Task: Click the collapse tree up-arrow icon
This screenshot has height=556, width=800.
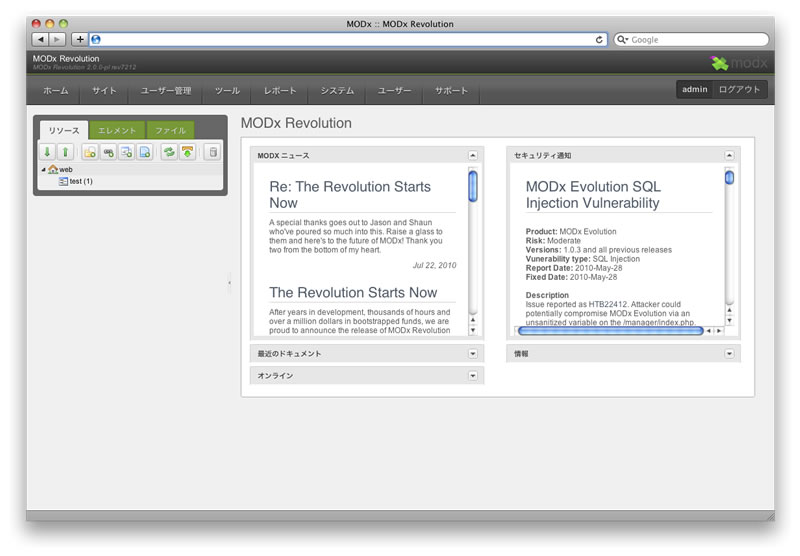Action: click(x=65, y=152)
